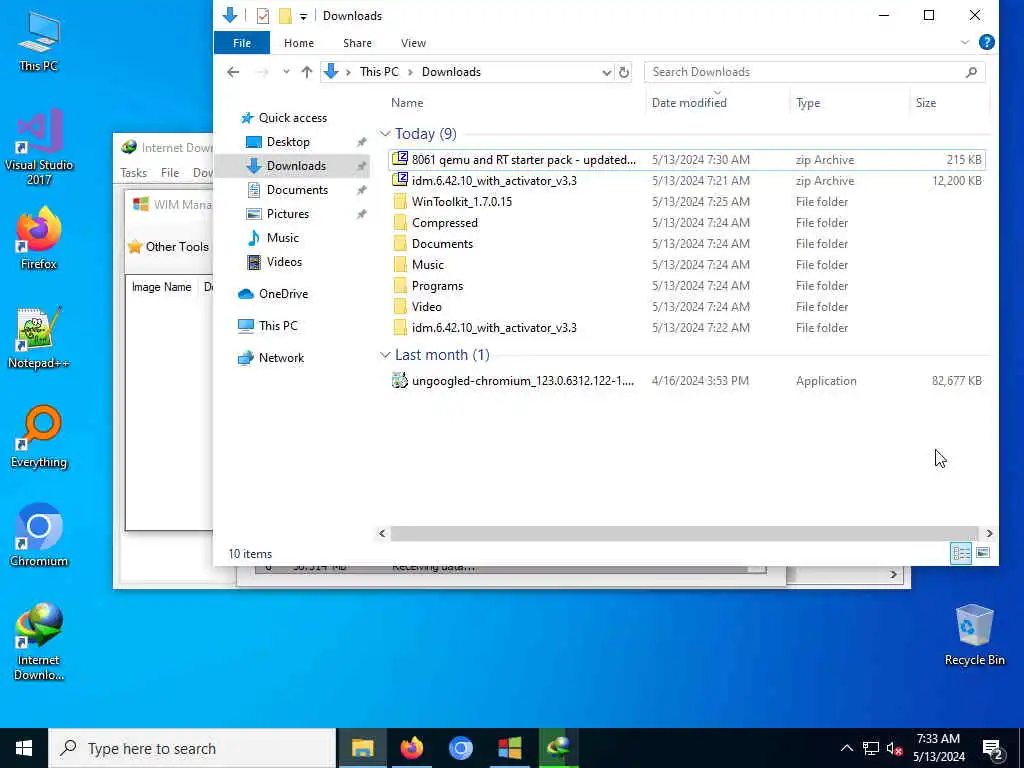1024x768 pixels.
Task: Click the WinToolkit taskbar icon
Action: pos(509,748)
